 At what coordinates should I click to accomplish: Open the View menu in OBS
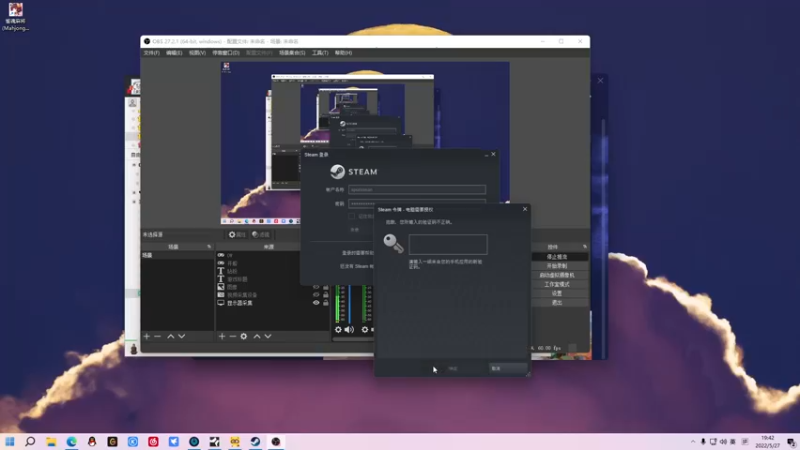click(x=197, y=53)
